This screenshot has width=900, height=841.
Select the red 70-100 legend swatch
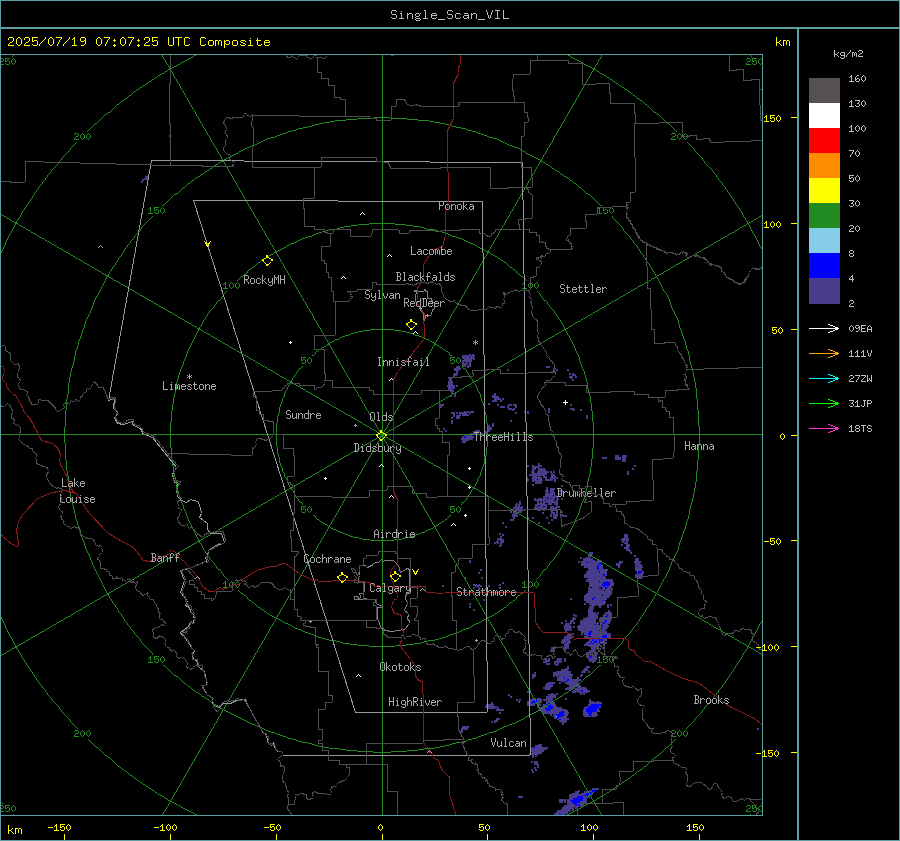coord(824,141)
